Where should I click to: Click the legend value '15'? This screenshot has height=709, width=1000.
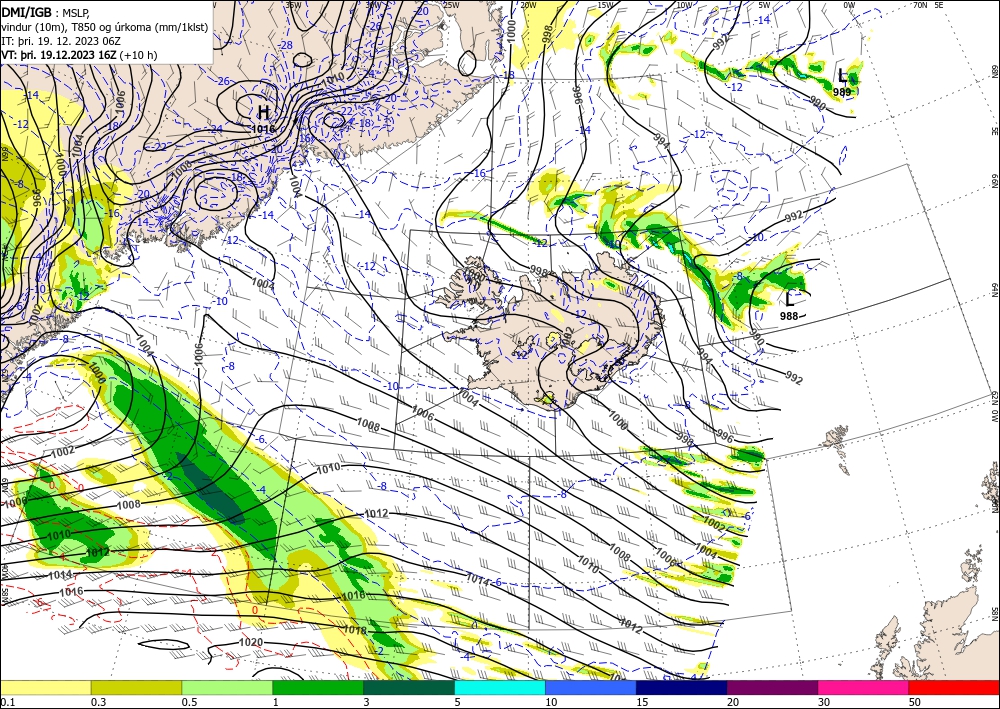642,702
